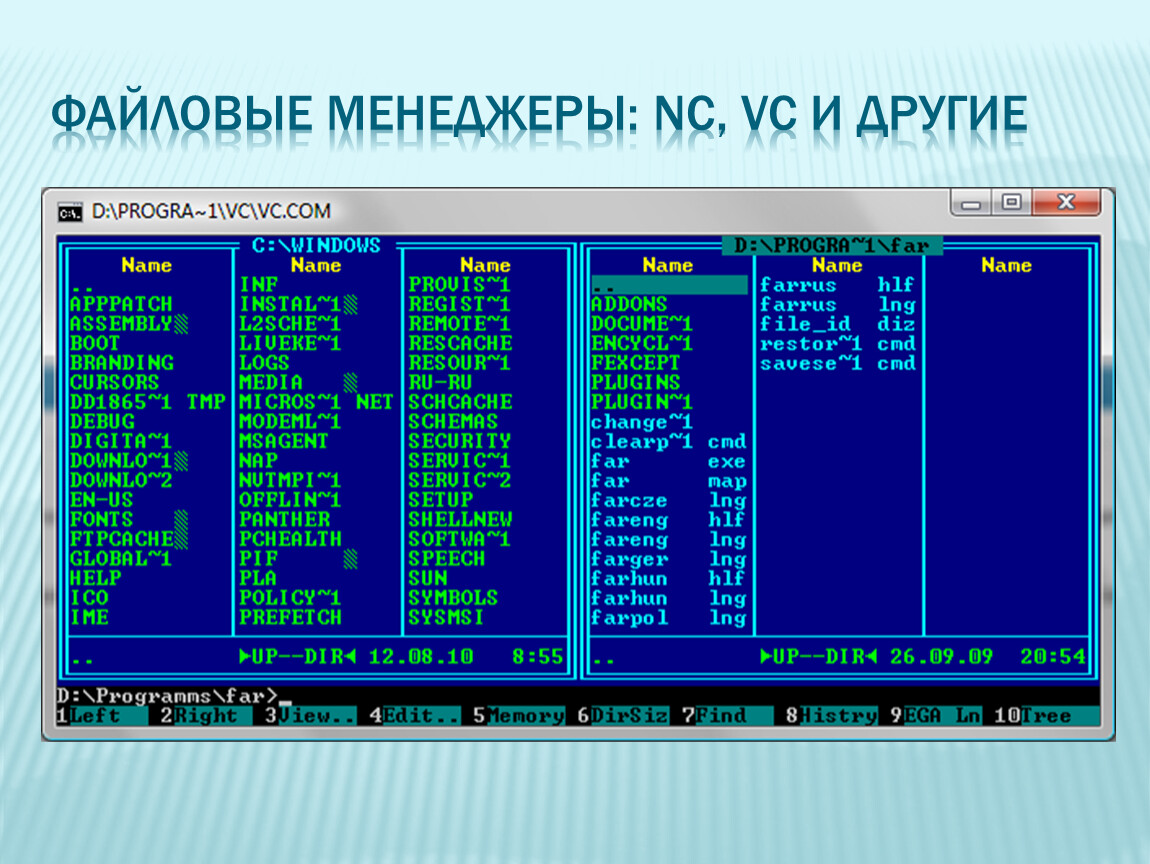Viewport: 1150px width, 864px height.
Task: Select the far exe file
Action: pos(669,461)
